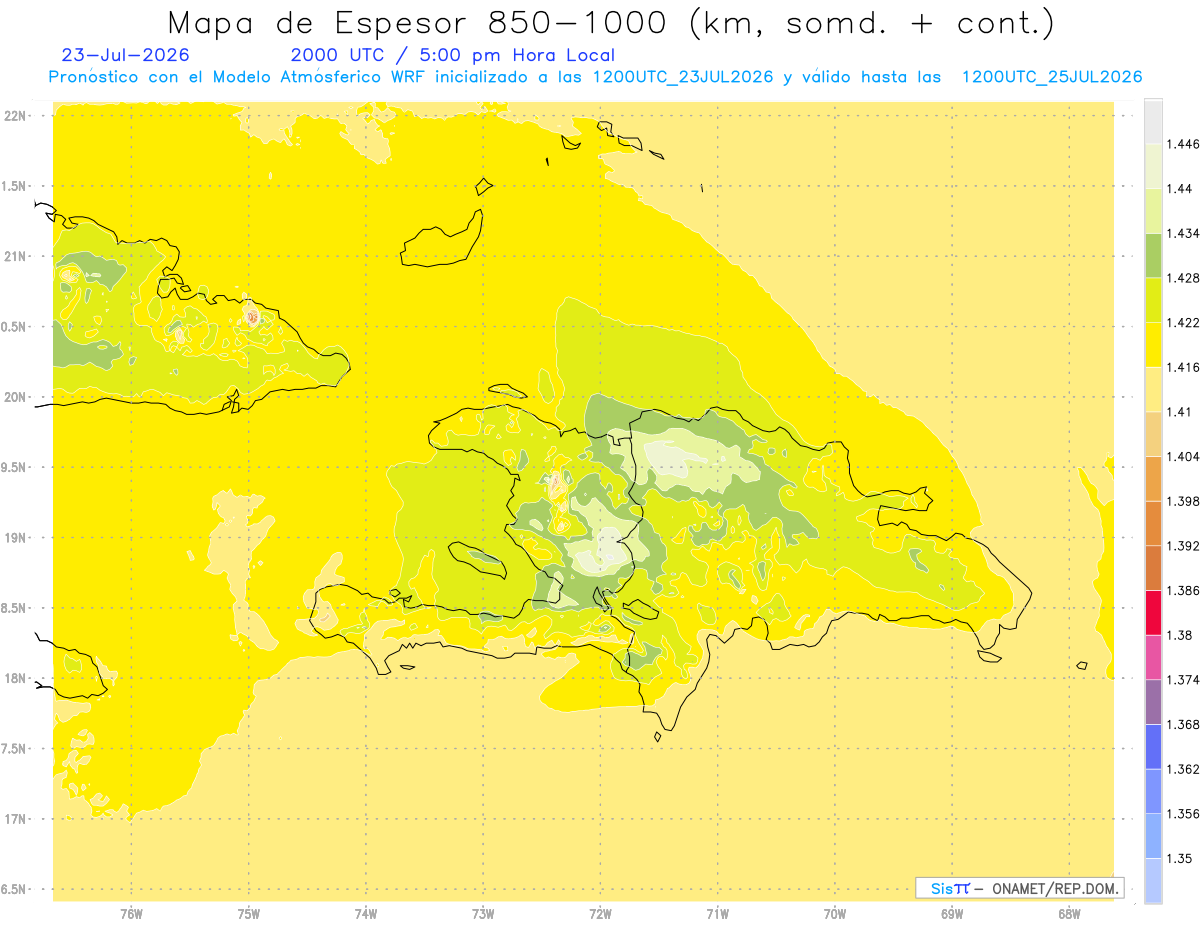Click longitude axis label "75W"
Image resolution: width=1200 pixels, height=927 pixels.
click(x=249, y=913)
